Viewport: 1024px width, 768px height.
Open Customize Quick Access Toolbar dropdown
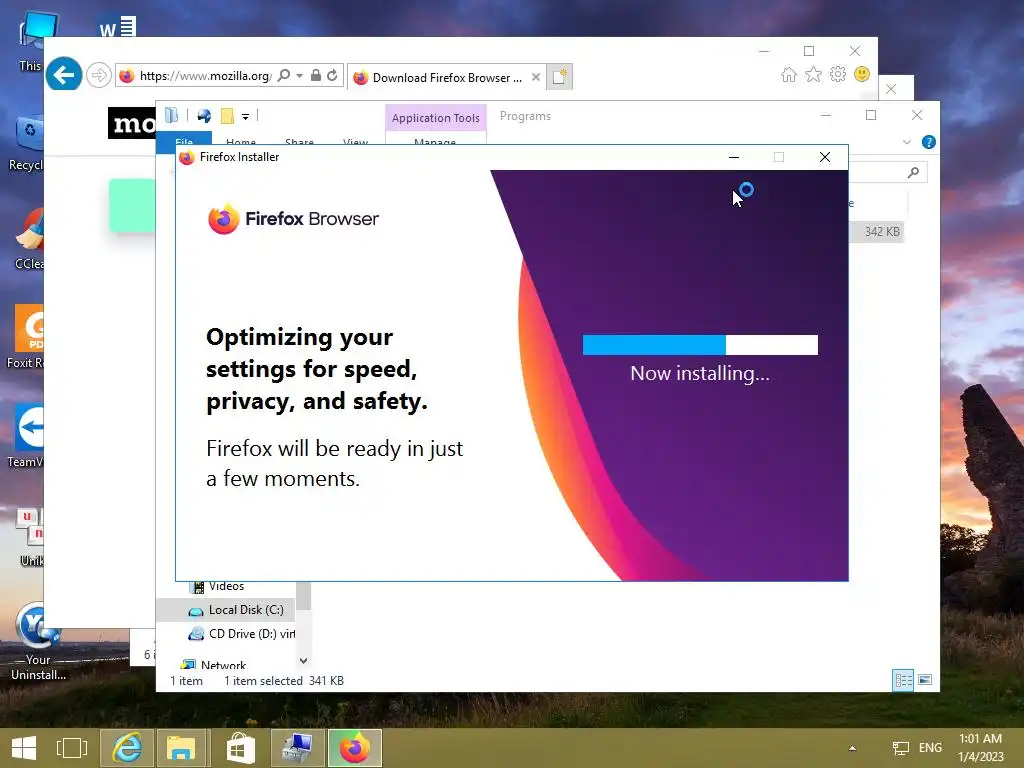coord(246,117)
